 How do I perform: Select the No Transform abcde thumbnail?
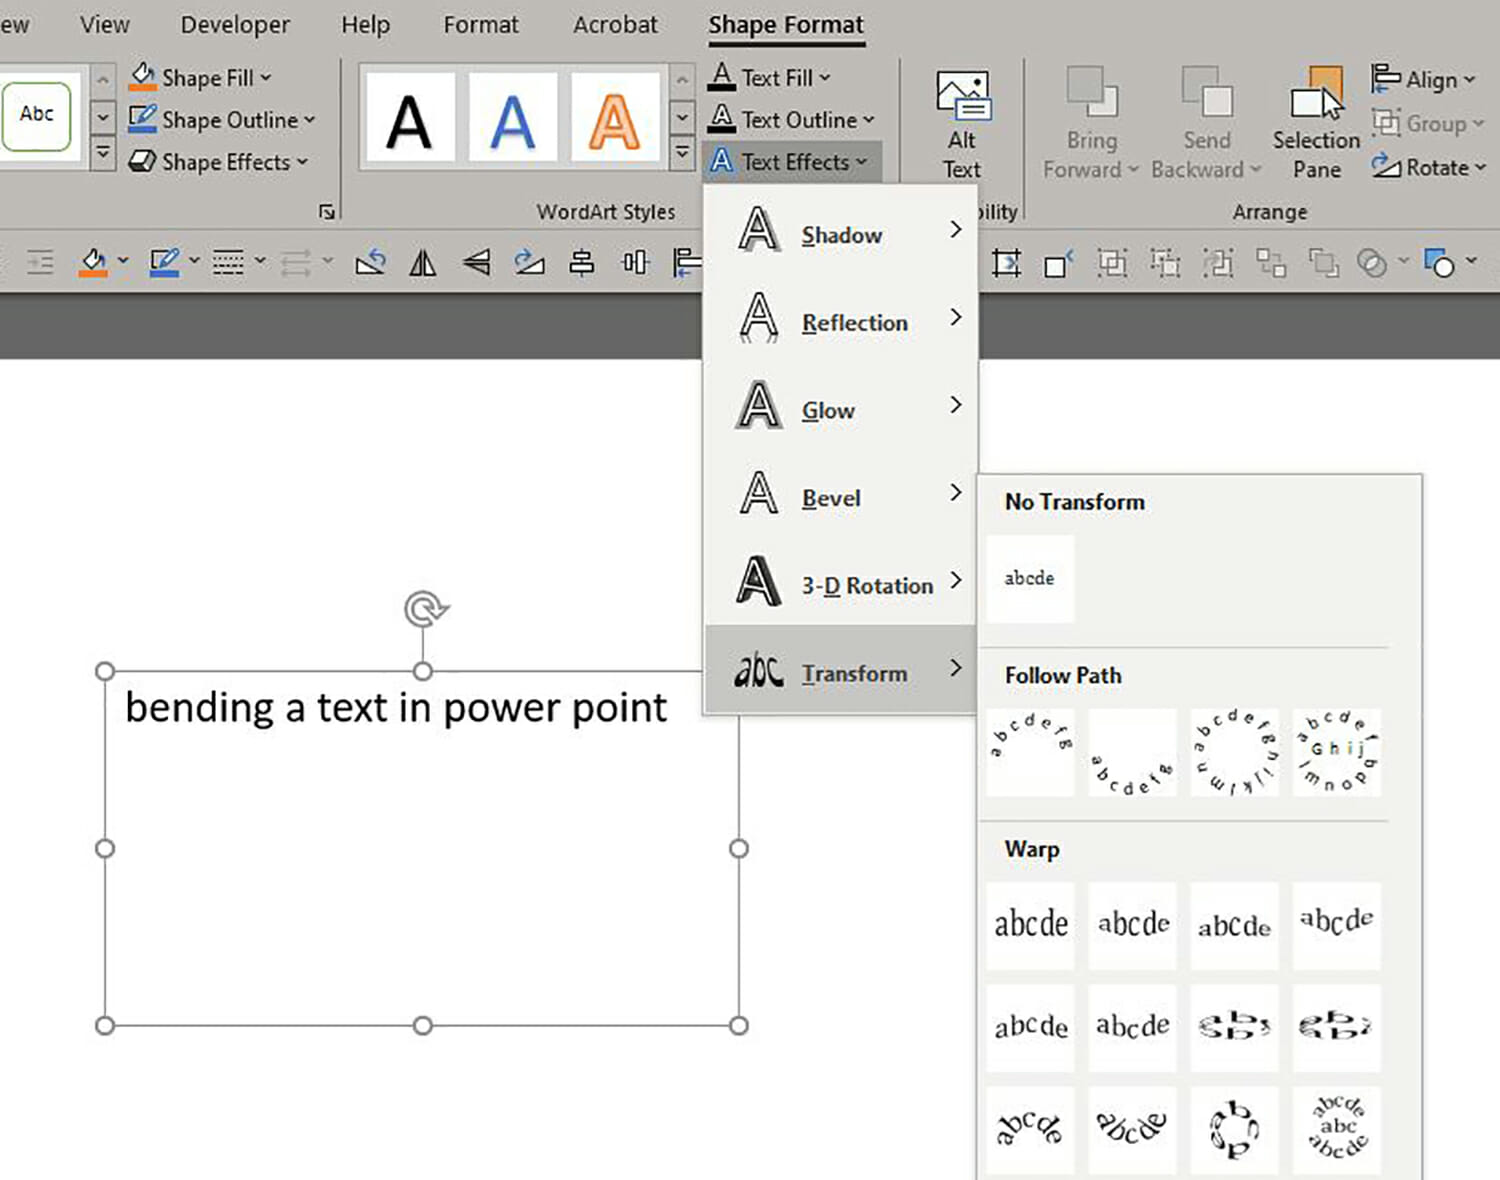pyautogui.click(x=1029, y=578)
